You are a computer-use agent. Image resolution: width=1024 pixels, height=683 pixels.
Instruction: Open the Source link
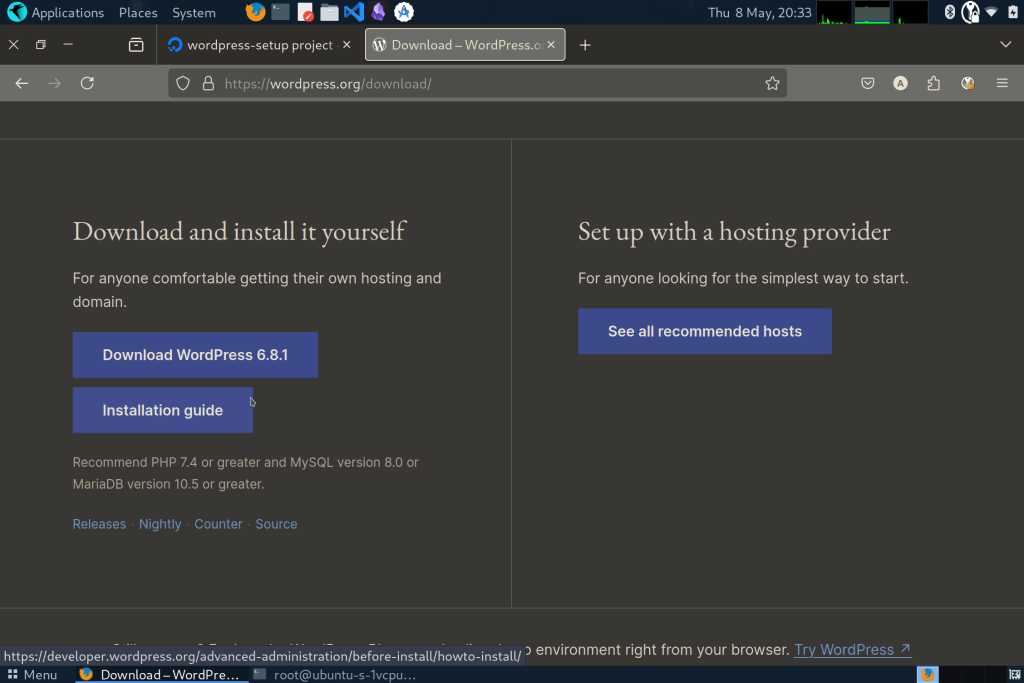coord(276,524)
